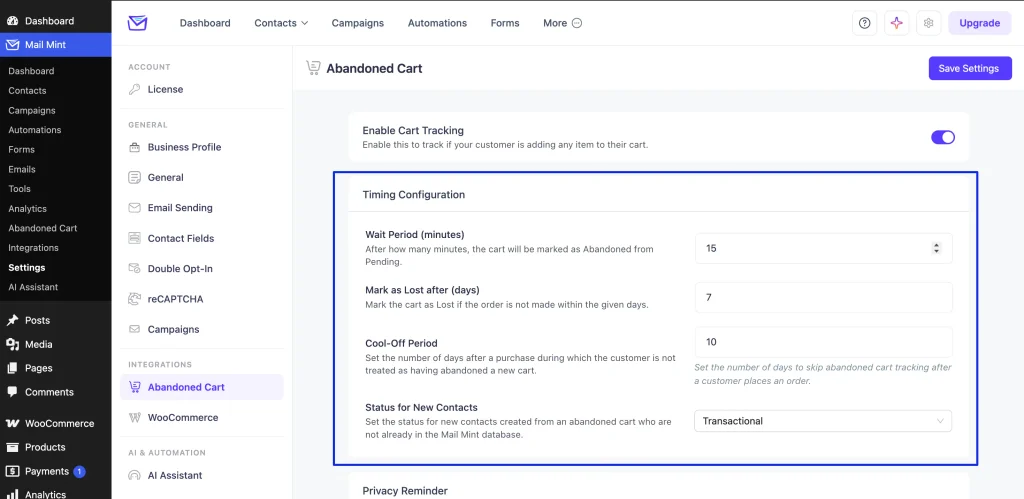Open the Dashboard tab in top navigation

point(205,23)
